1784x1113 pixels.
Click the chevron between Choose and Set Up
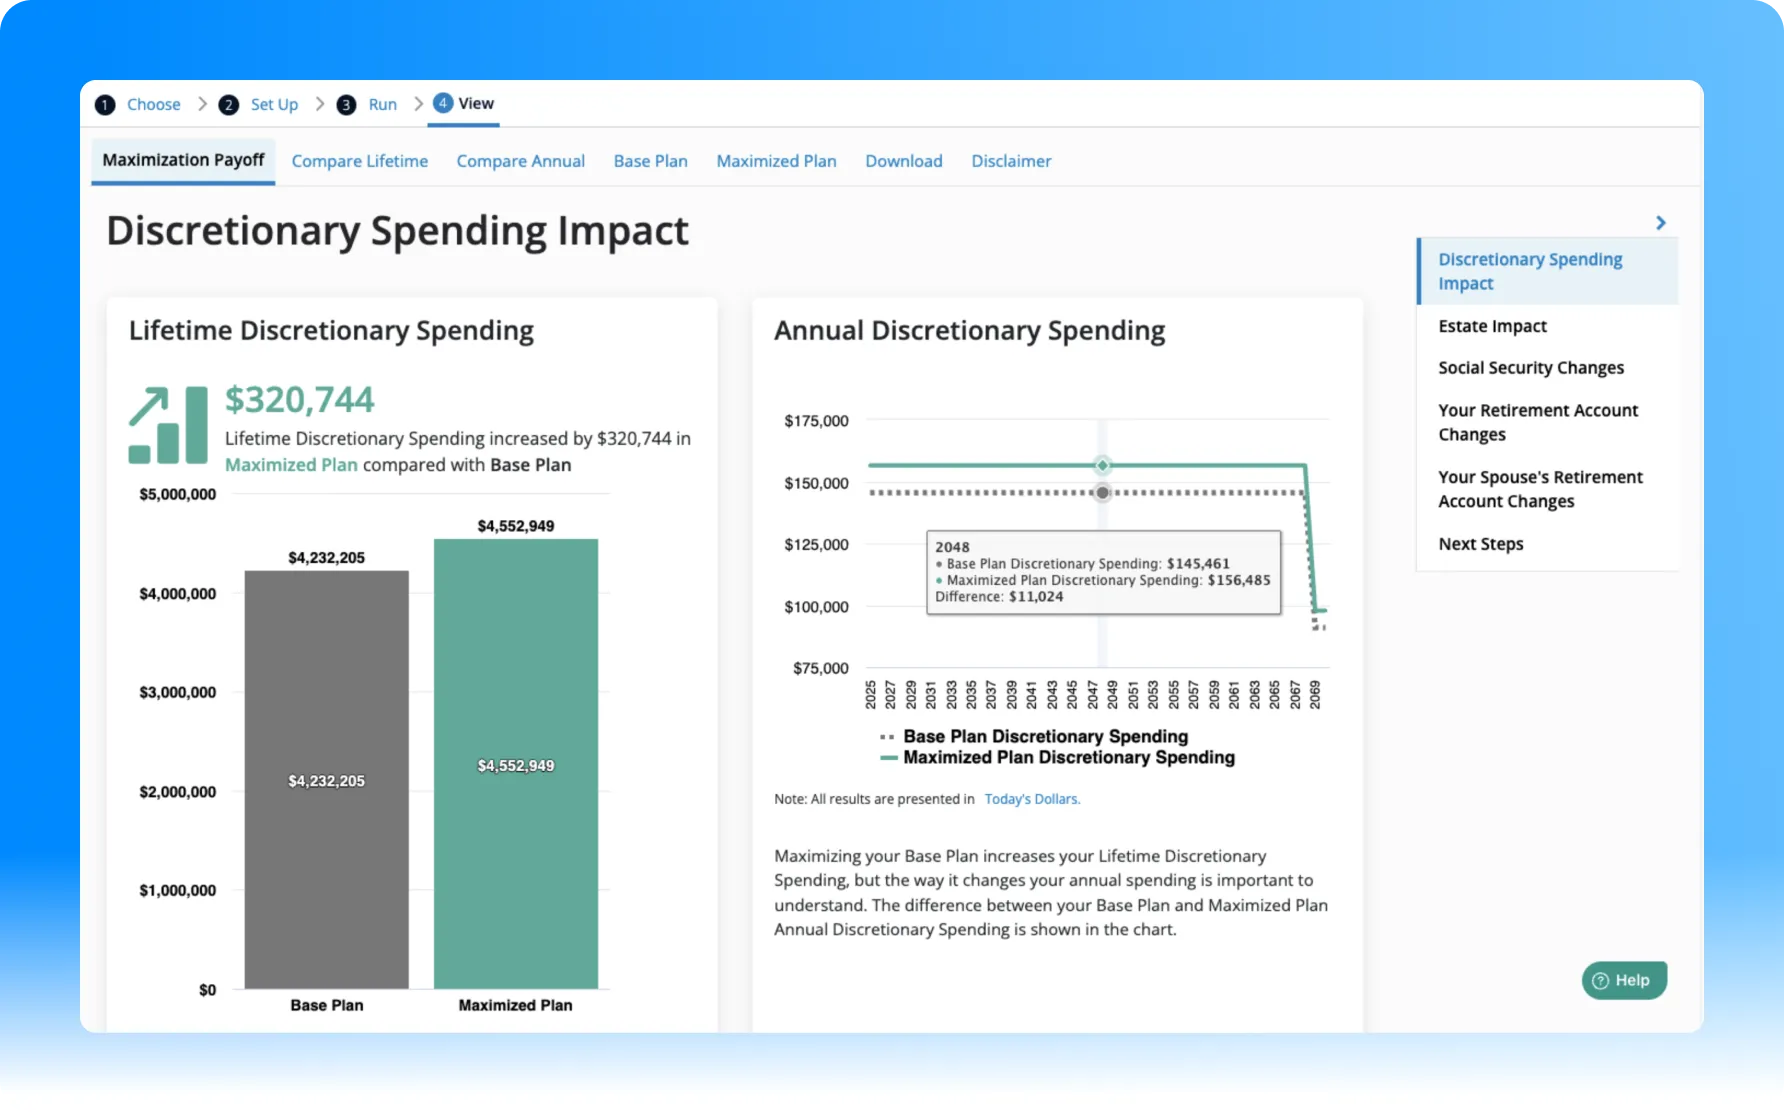202,104
